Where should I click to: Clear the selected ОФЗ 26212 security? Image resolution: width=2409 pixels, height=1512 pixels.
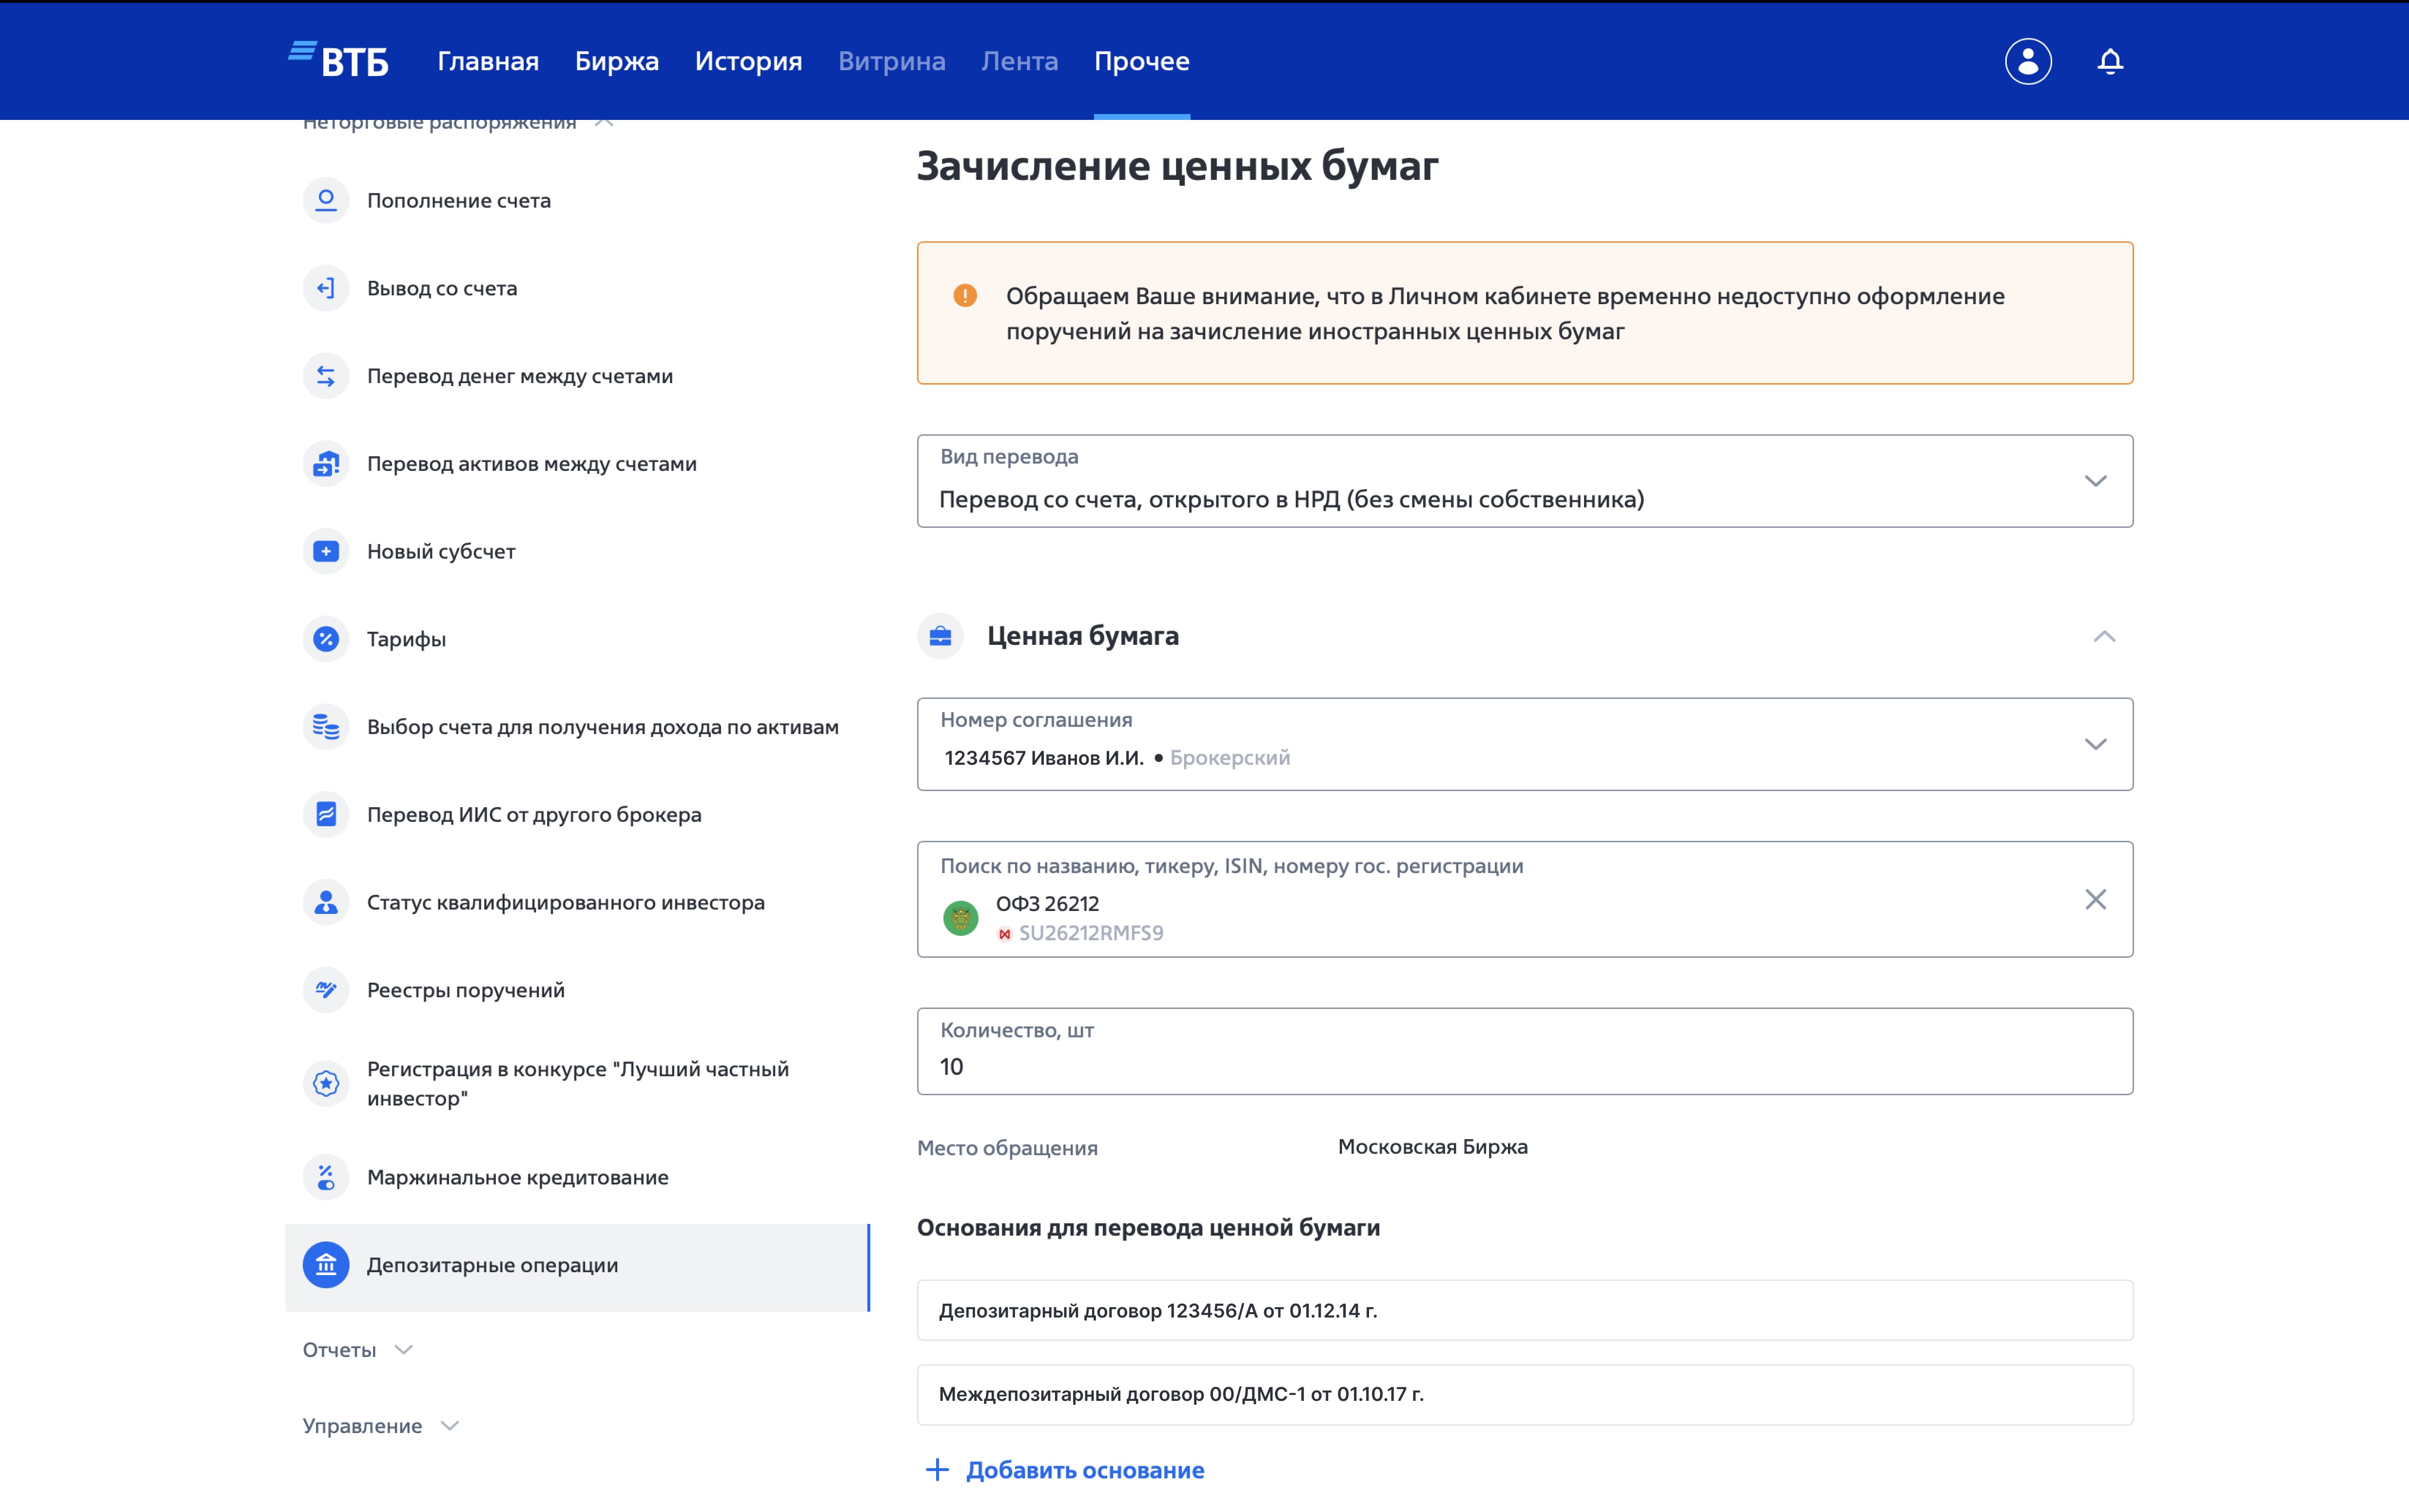click(x=2096, y=899)
